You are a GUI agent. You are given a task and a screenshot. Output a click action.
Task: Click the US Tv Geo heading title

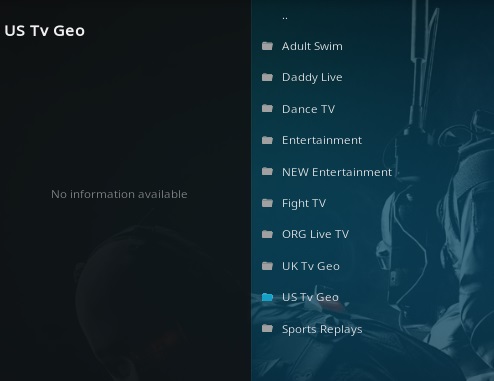(x=45, y=31)
